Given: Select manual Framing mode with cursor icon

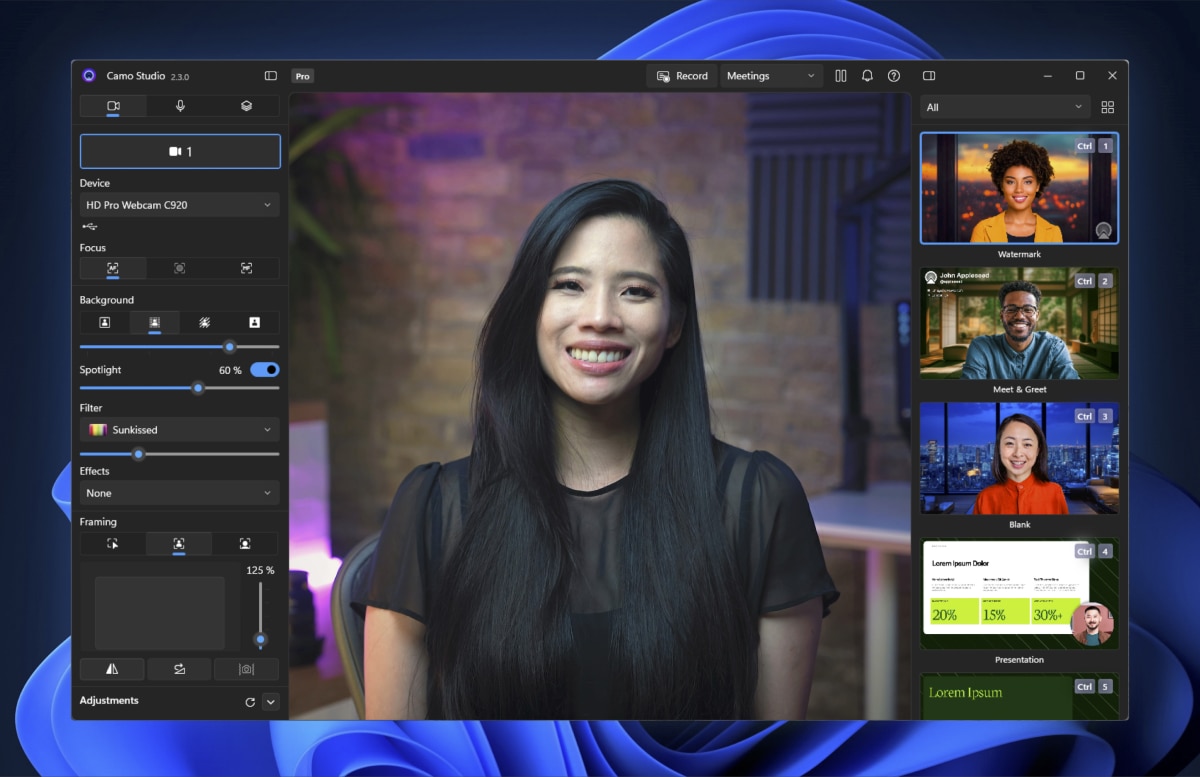Looking at the screenshot, I should (x=113, y=544).
